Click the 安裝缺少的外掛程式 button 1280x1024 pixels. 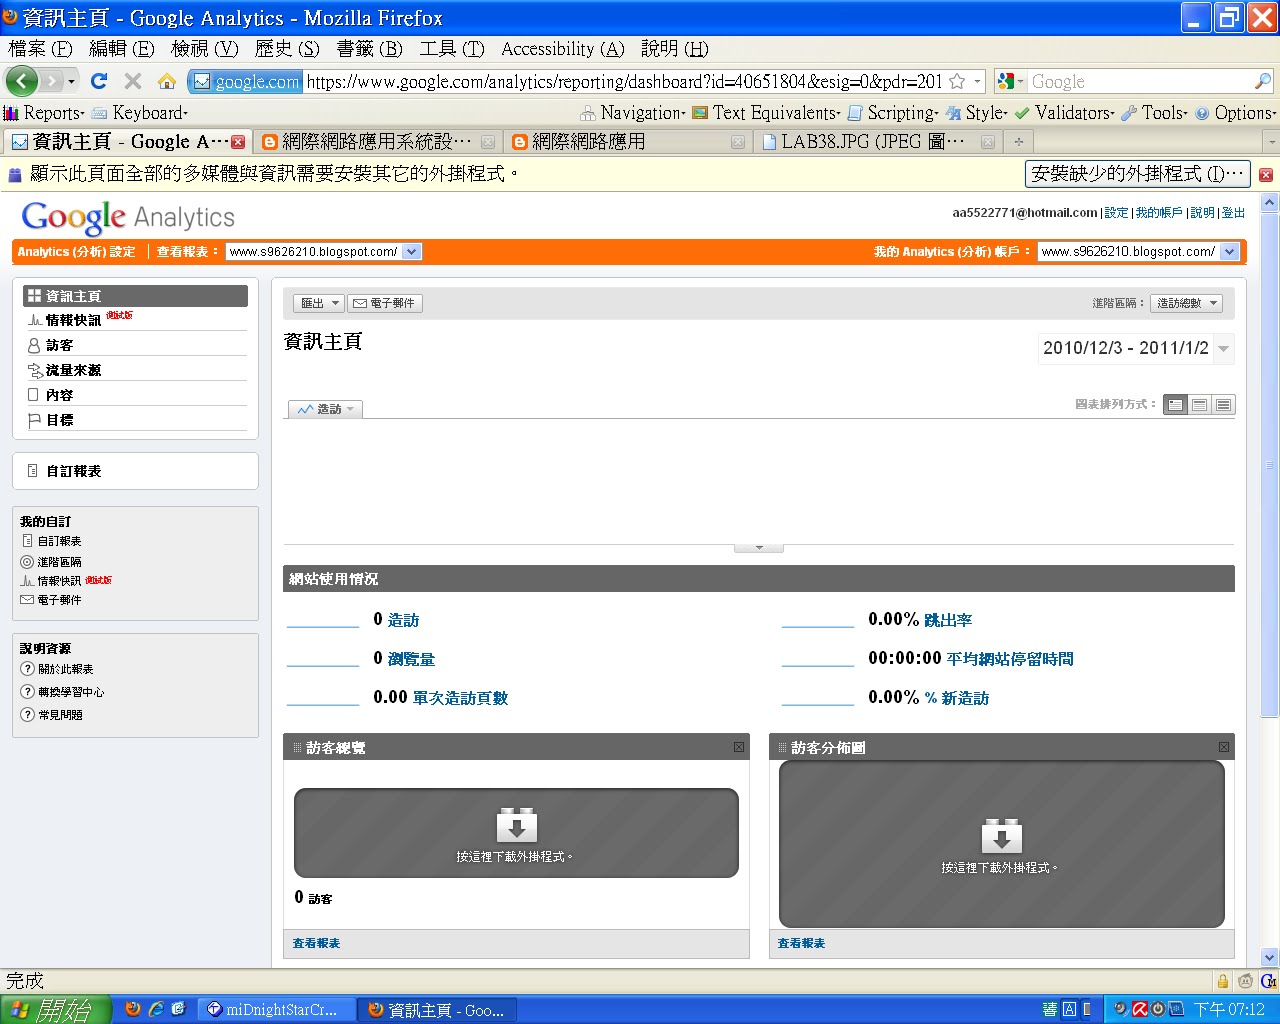point(1138,174)
